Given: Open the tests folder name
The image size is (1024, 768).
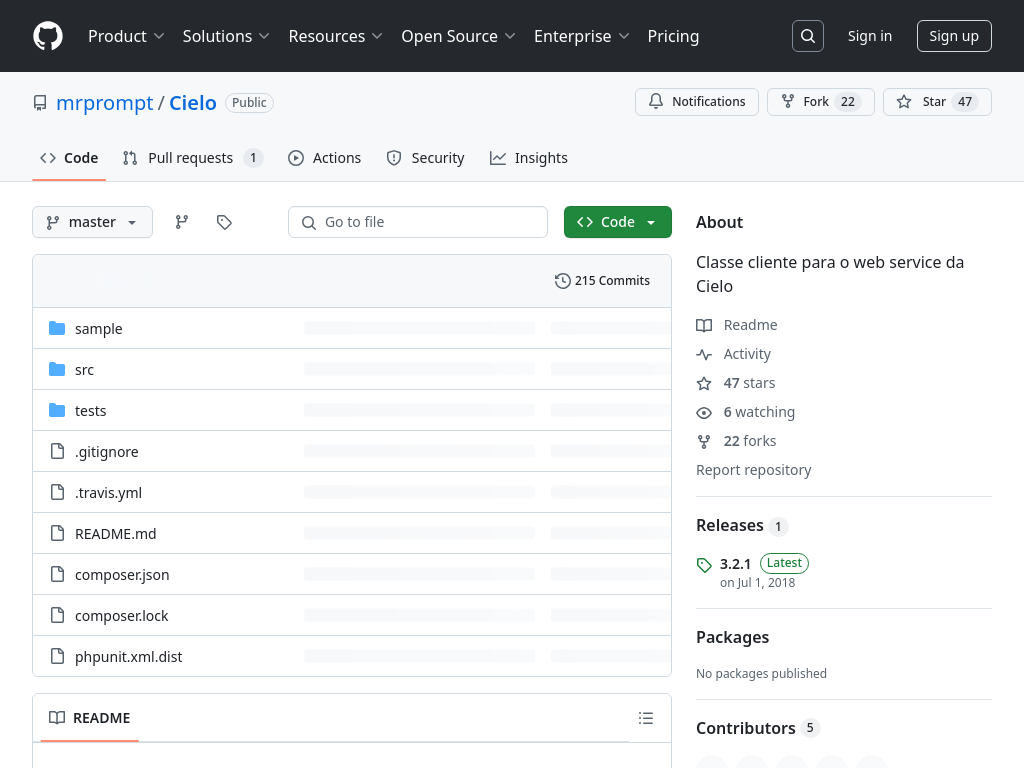Looking at the screenshot, I should click(x=90, y=411).
